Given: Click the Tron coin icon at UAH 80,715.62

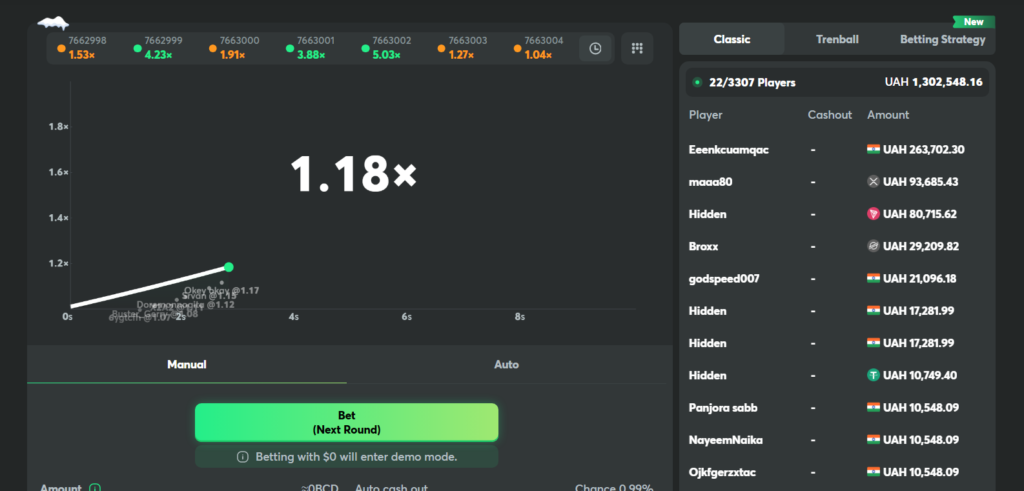Looking at the screenshot, I should (x=874, y=214).
